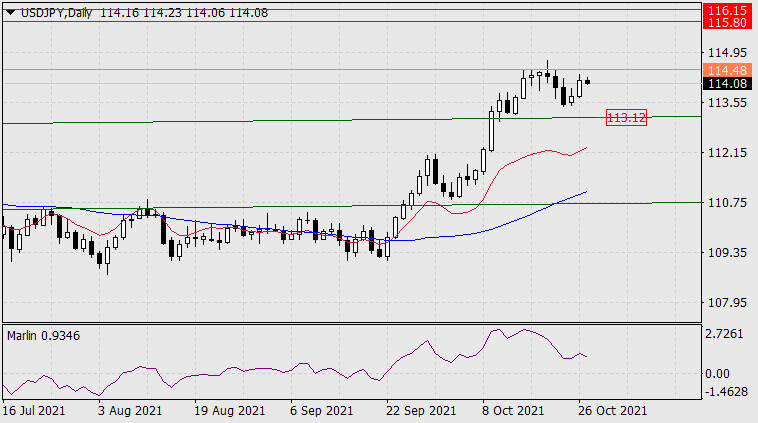This screenshot has height=423, width=758.
Task: Click the 107.95 price axis value
Action: 727,303
